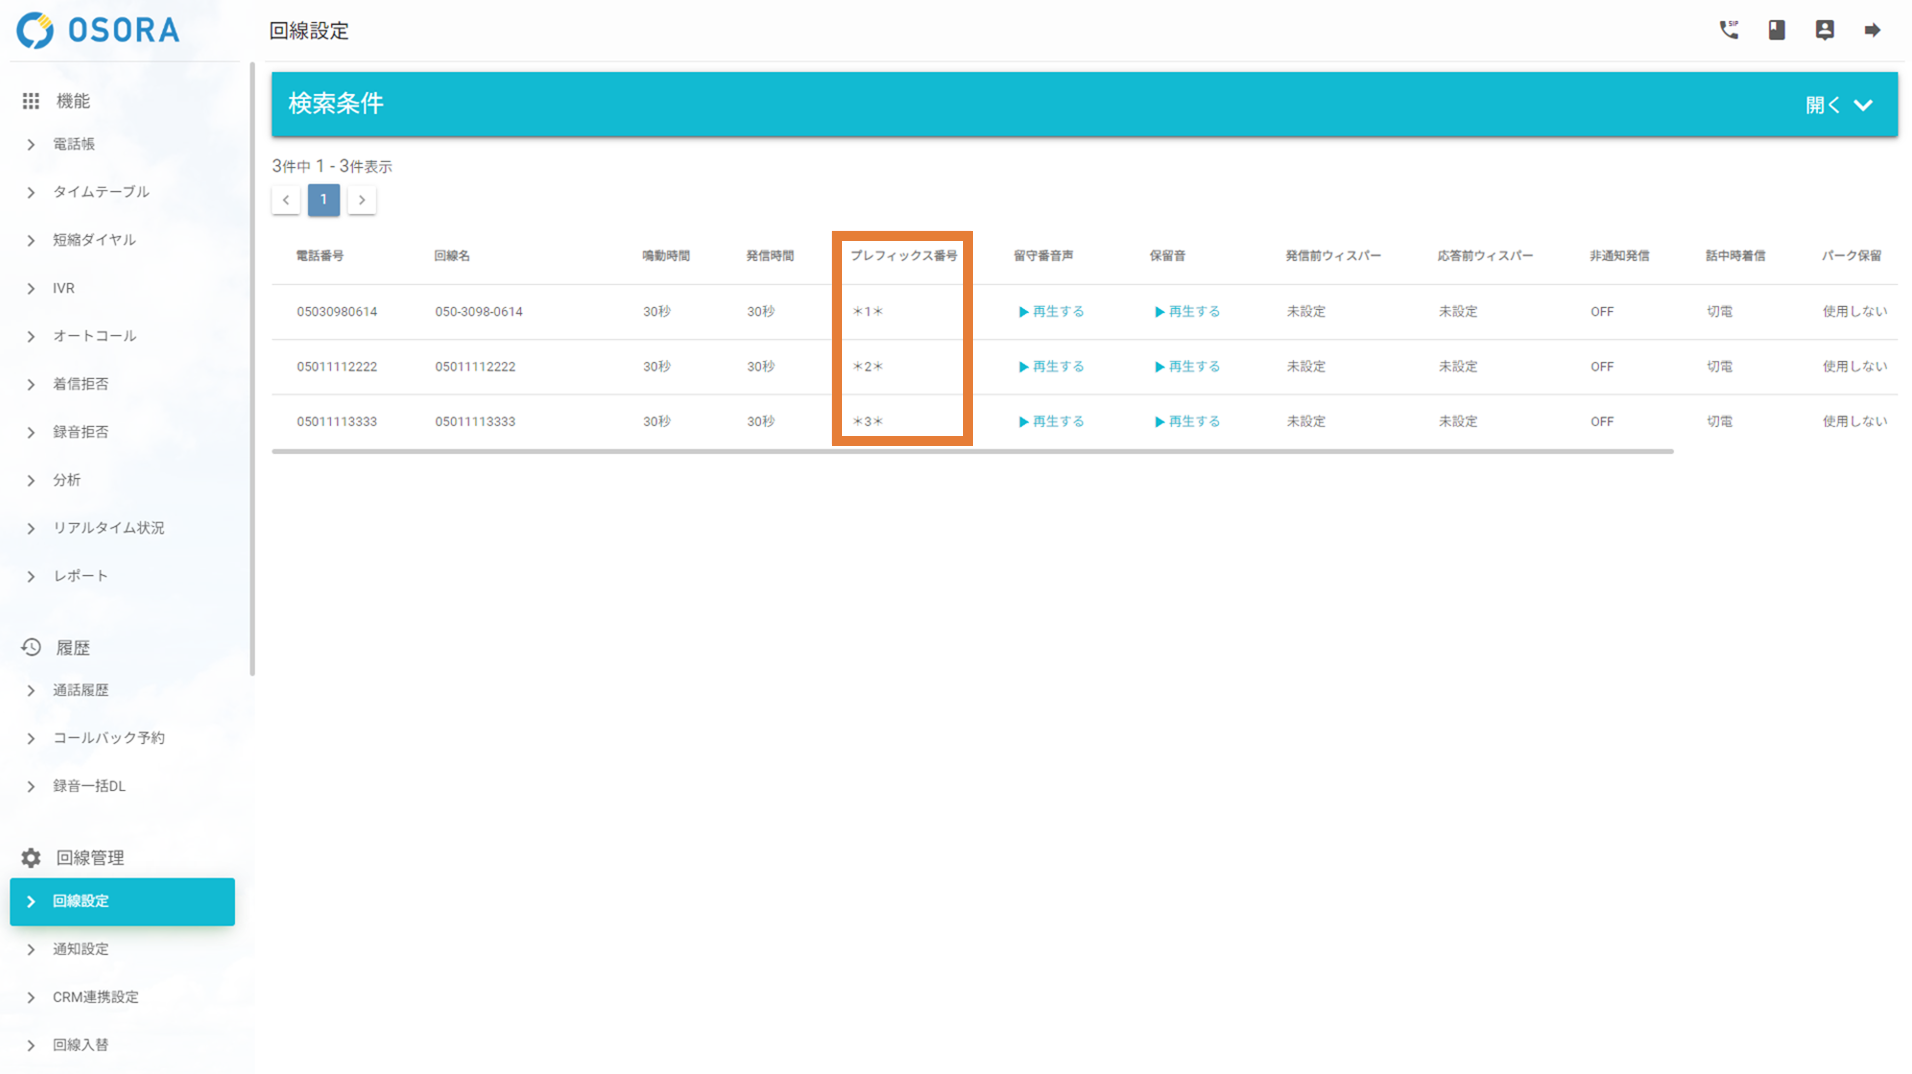Screen dimensions: 1912x1074
Task: Go to next page of results
Action: [362, 200]
